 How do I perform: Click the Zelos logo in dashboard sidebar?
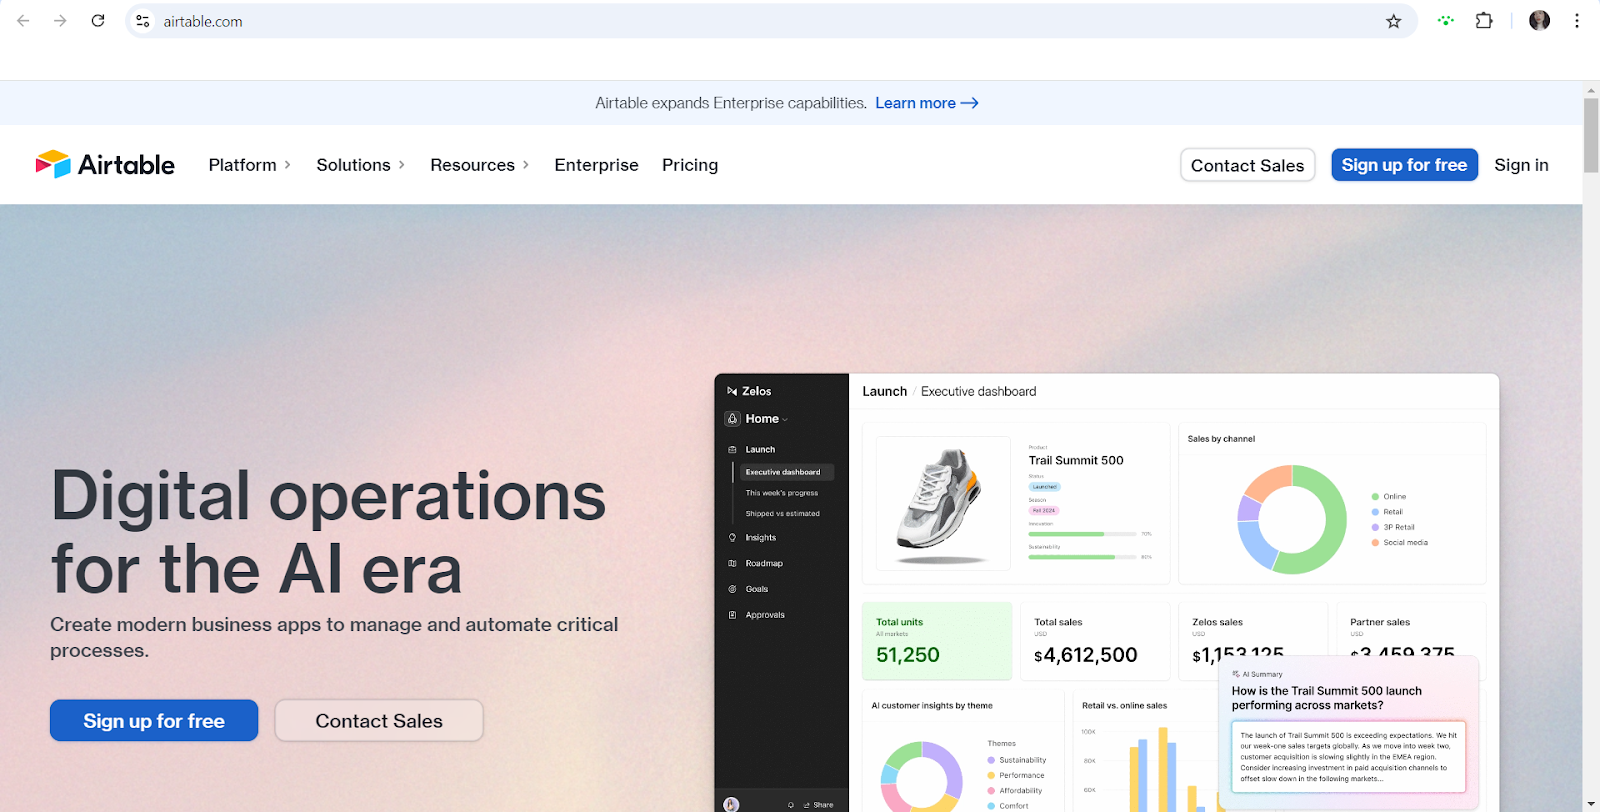pyautogui.click(x=732, y=391)
